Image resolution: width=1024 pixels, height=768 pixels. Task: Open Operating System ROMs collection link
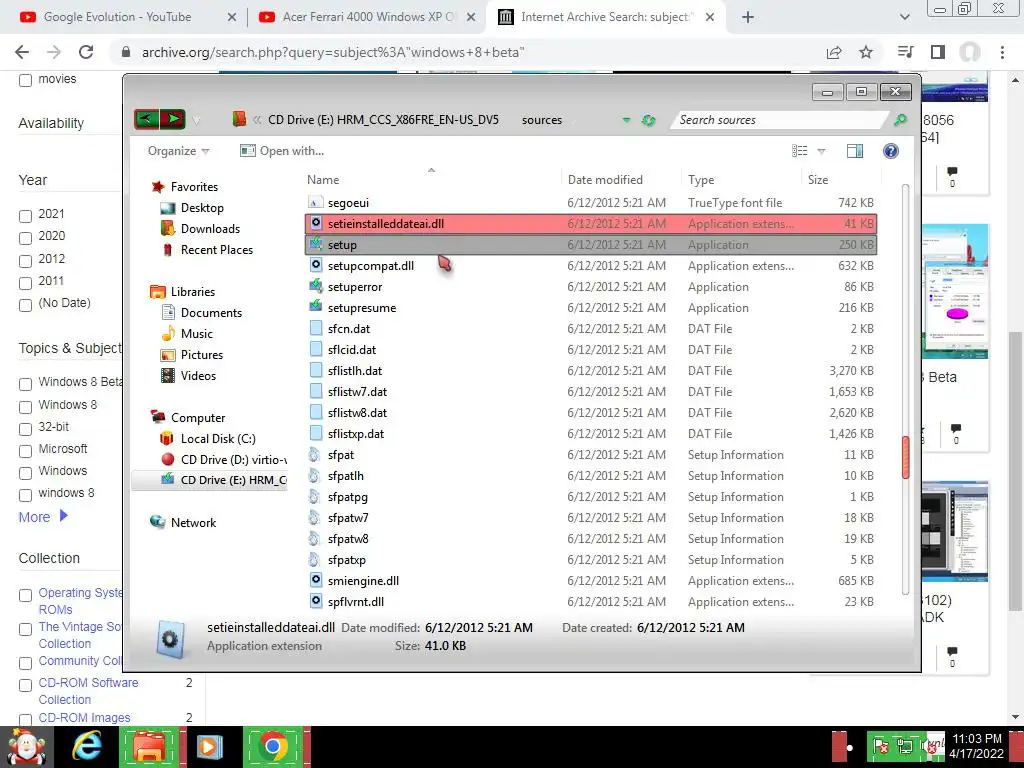[80, 601]
